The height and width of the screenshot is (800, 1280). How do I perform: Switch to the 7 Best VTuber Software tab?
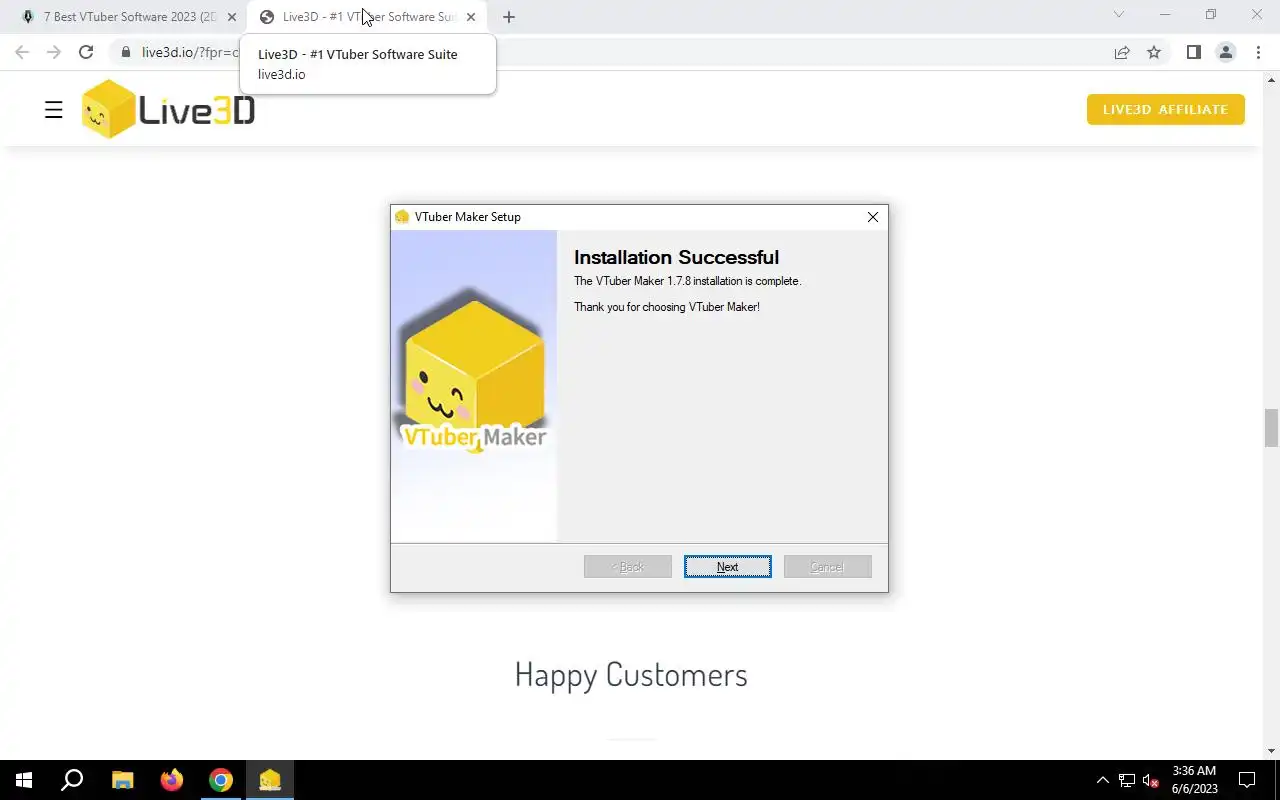pos(128,17)
